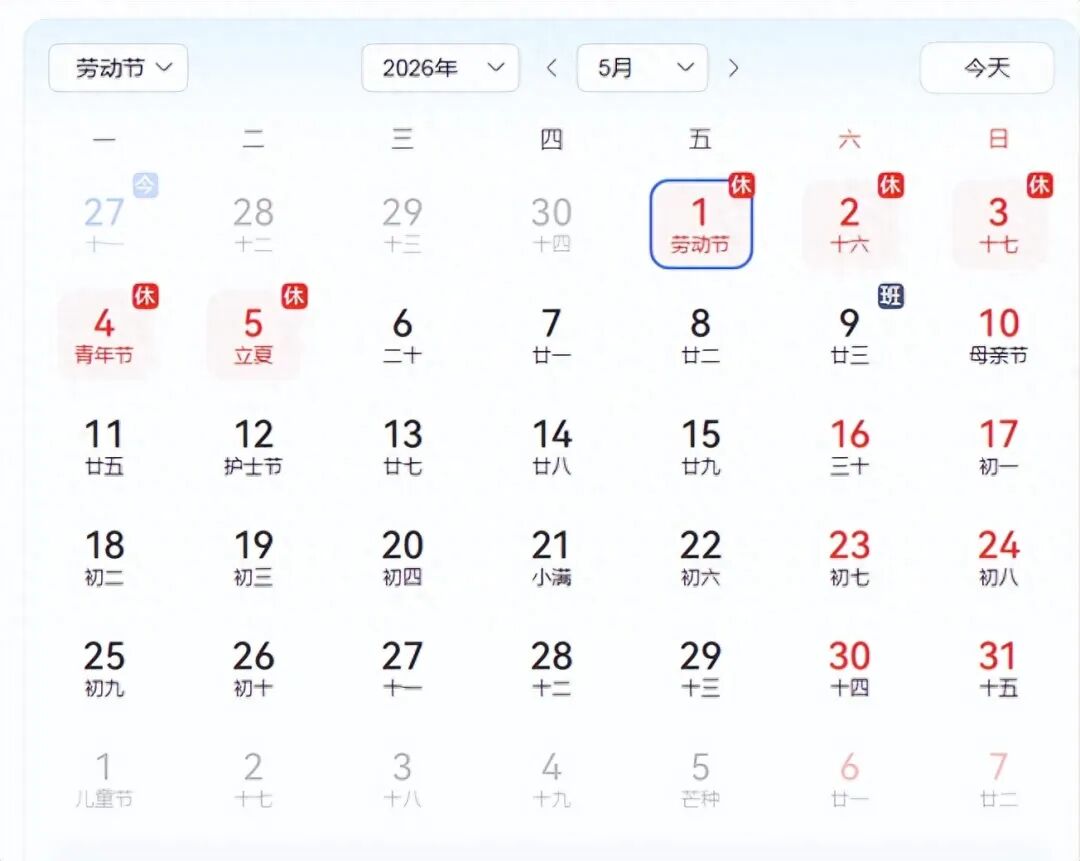Image resolution: width=1080 pixels, height=861 pixels.
Task: Select May 21 小满
Action: [551, 557]
